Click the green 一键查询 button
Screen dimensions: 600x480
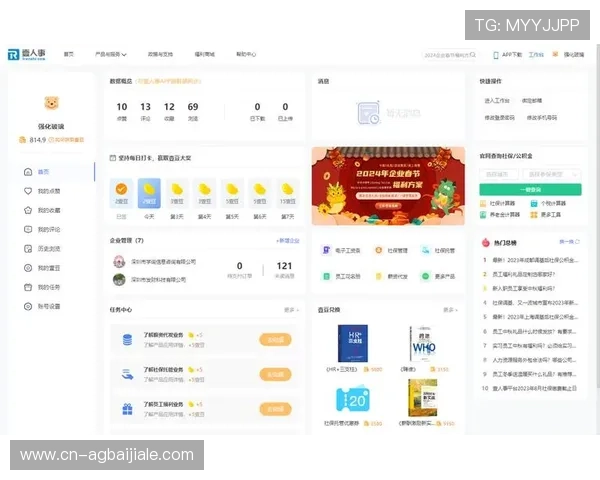coord(530,189)
